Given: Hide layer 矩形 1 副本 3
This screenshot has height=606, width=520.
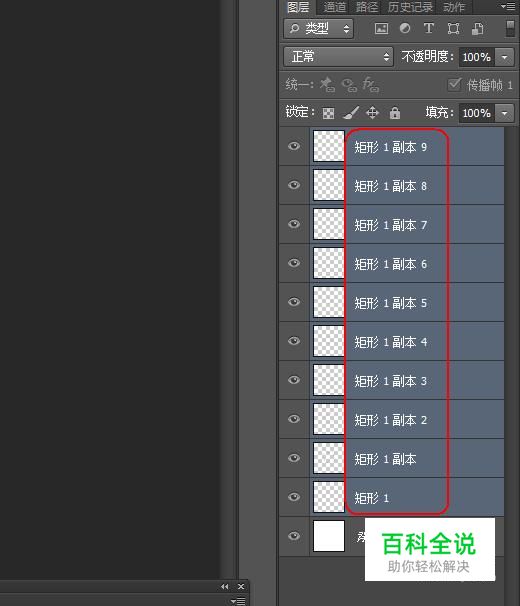Looking at the screenshot, I should [294, 380].
